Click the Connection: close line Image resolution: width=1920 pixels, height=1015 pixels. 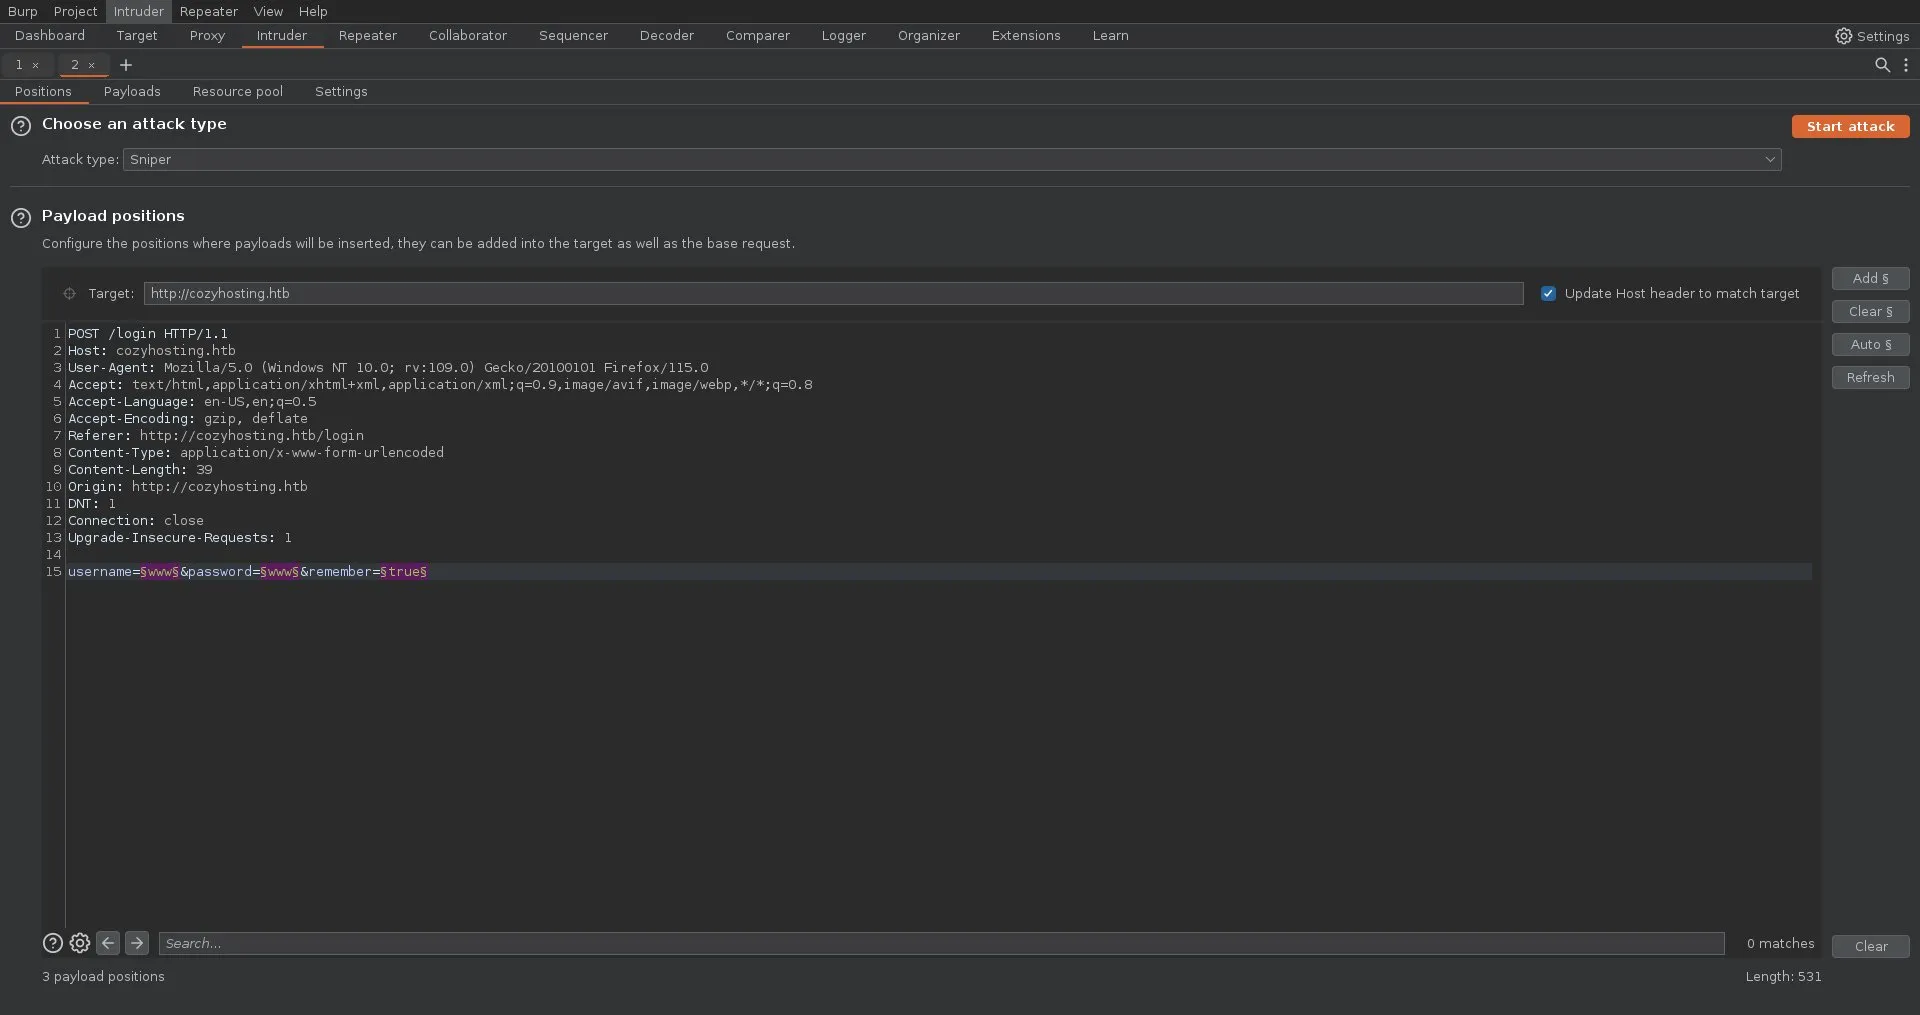click(136, 521)
